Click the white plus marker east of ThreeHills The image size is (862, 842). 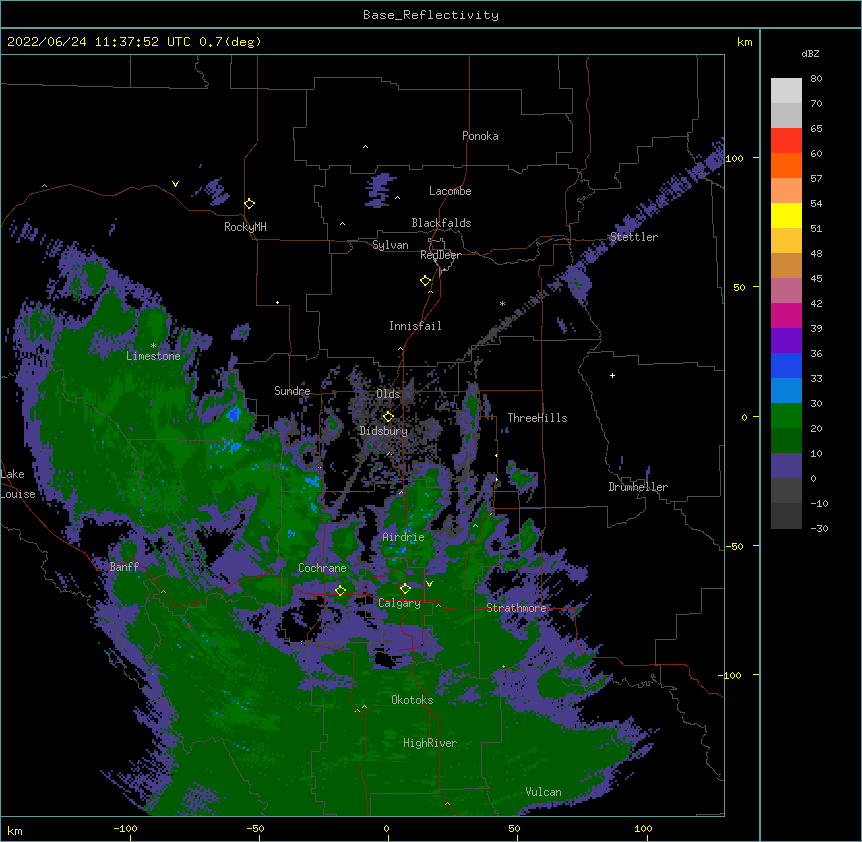[x=612, y=375]
